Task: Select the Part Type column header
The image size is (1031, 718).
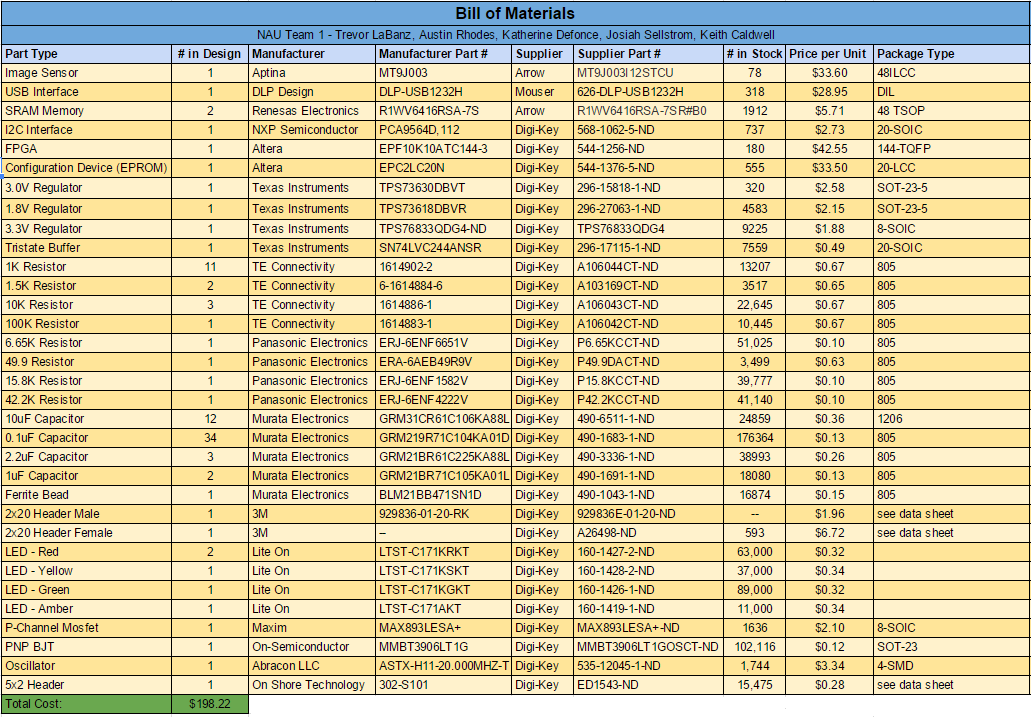Action: pyautogui.click(x=86, y=54)
